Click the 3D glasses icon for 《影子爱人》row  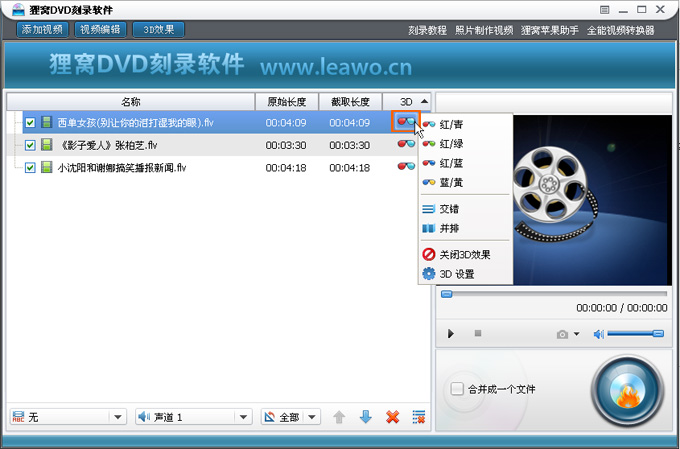406,144
